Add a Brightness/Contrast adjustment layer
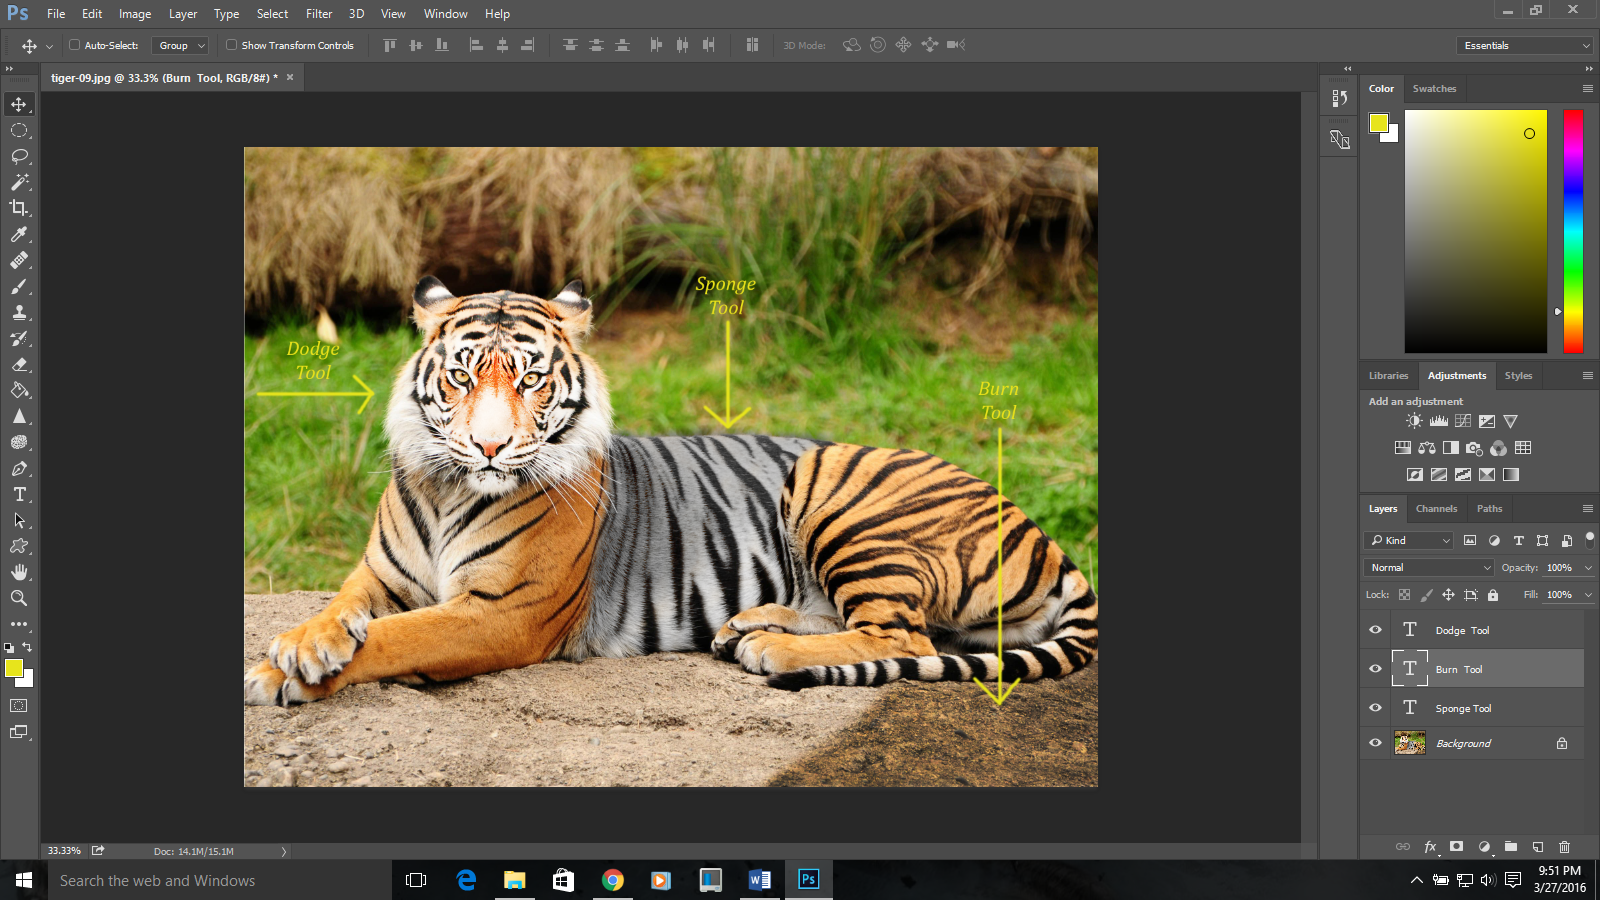Viewport: 1600px width, 900px height. pos(1414,420)
